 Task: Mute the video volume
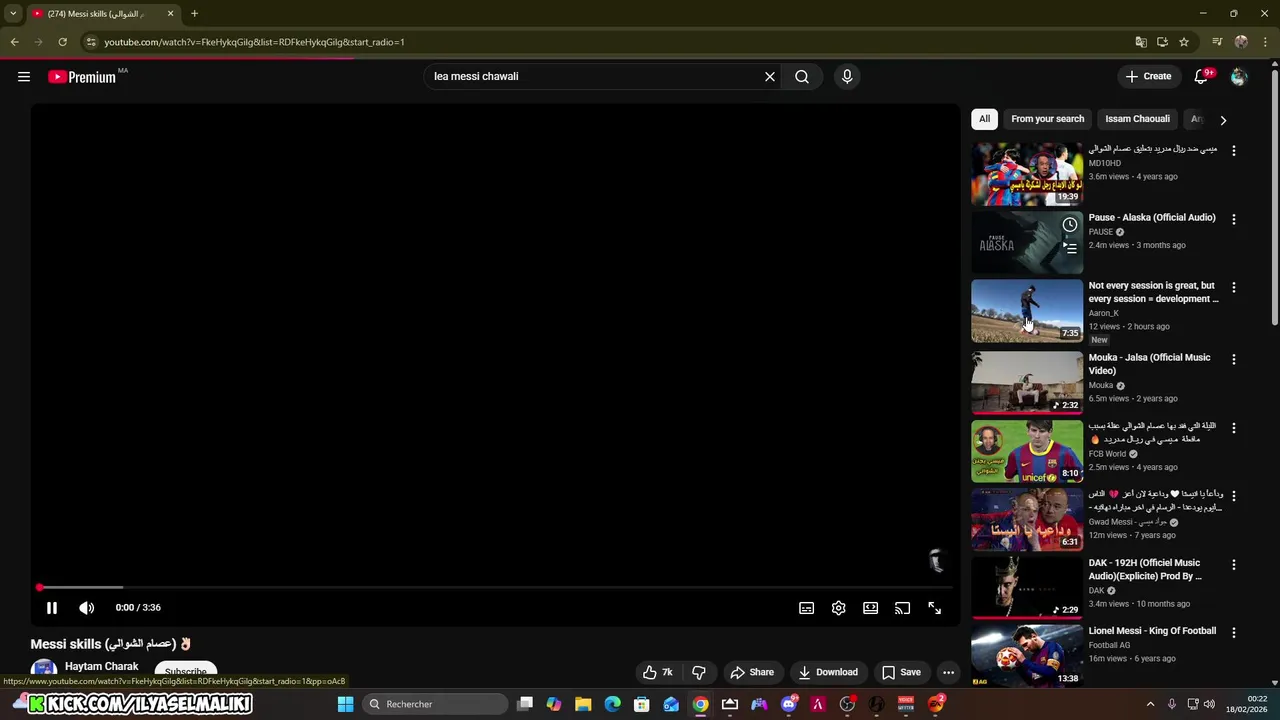click(87, 607)
